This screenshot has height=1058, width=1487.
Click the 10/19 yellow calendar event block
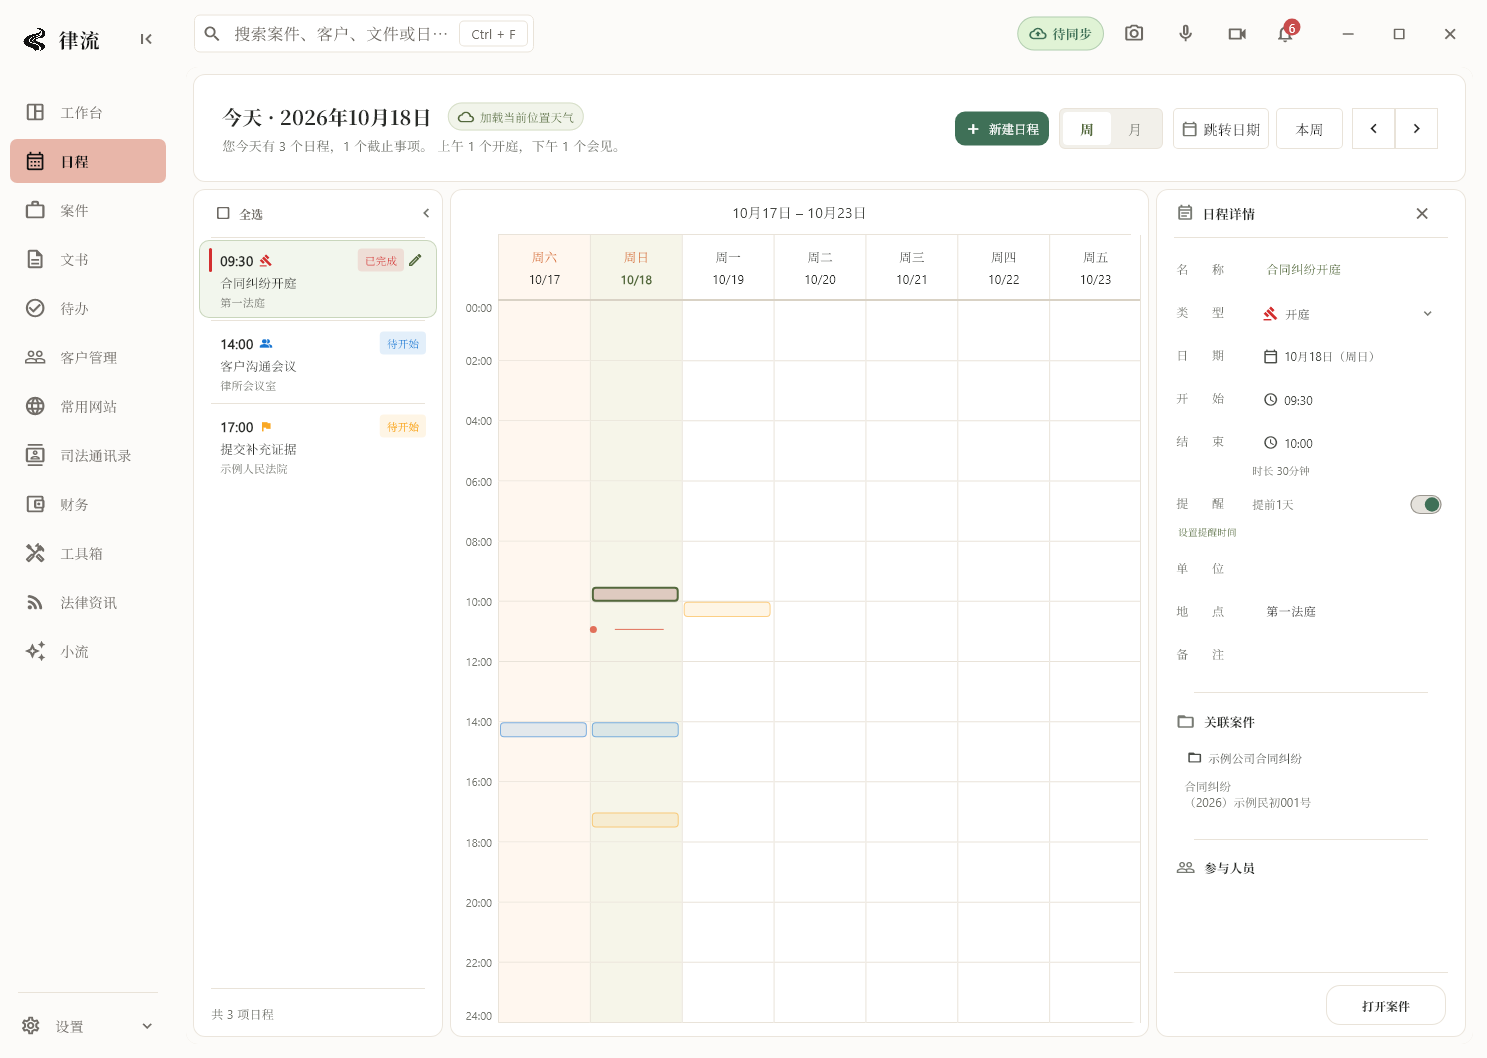[x=727, y=609]
